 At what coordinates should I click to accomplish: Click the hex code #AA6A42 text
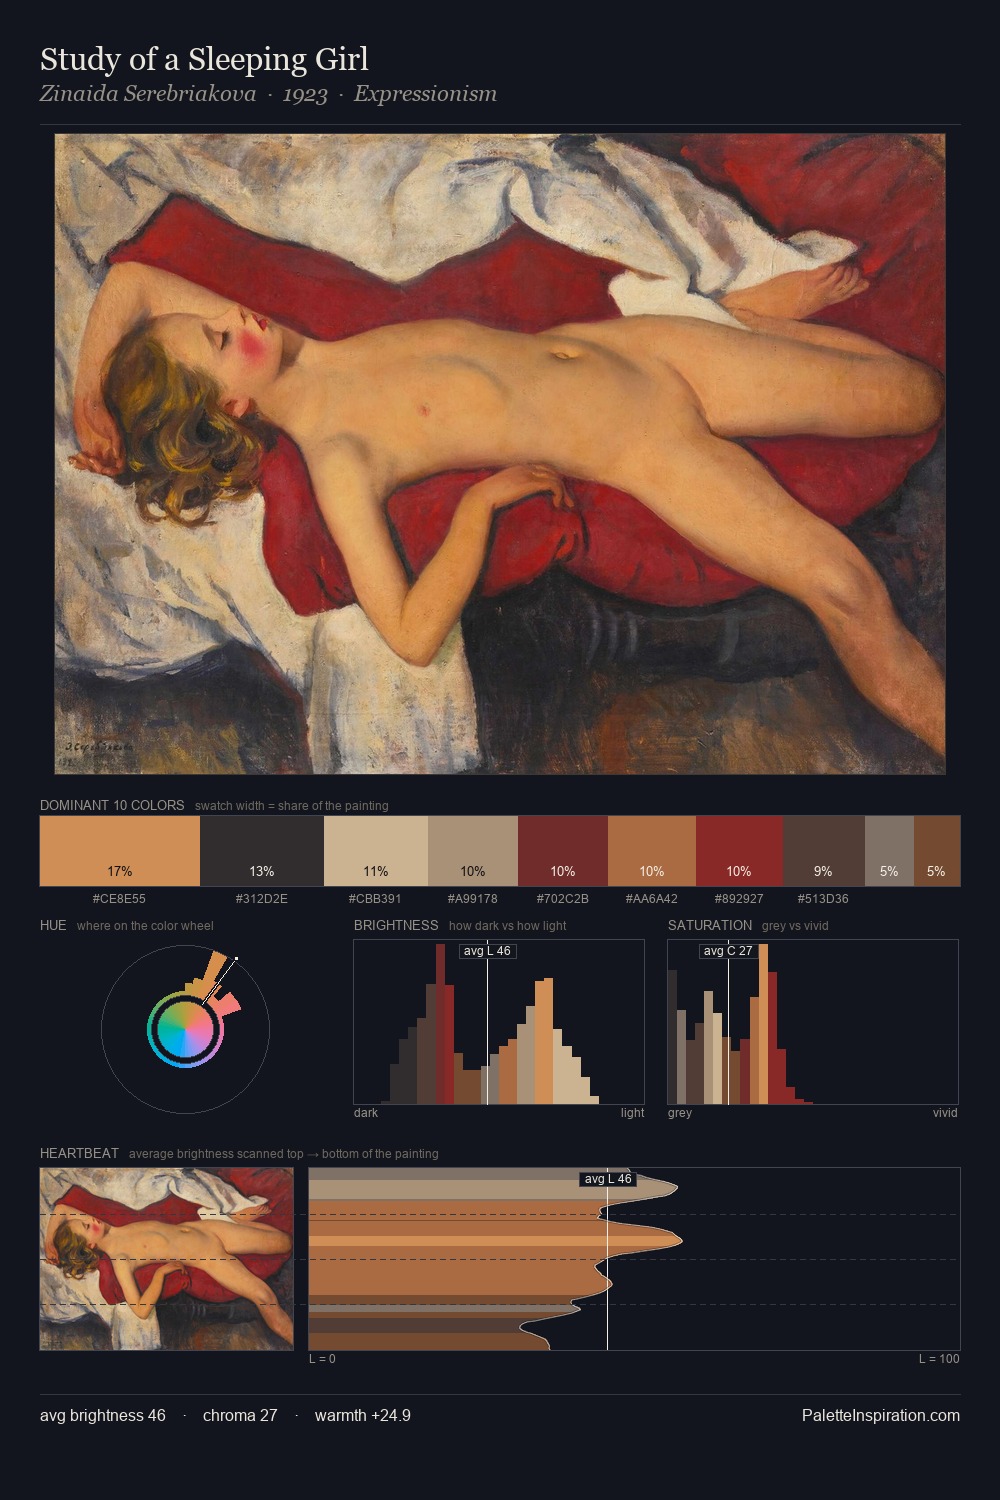tap(652, 899)
